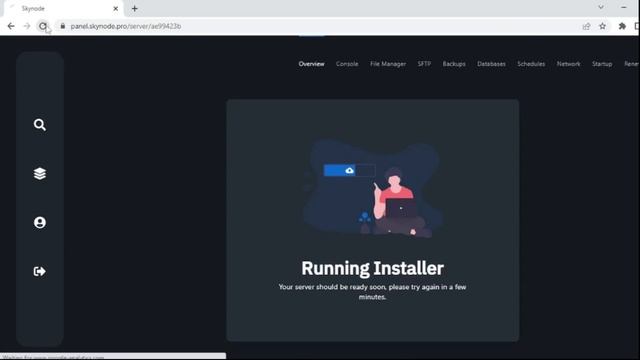
Task: Click the 'Your server should be ready soon' message
Action: point(372,292)
